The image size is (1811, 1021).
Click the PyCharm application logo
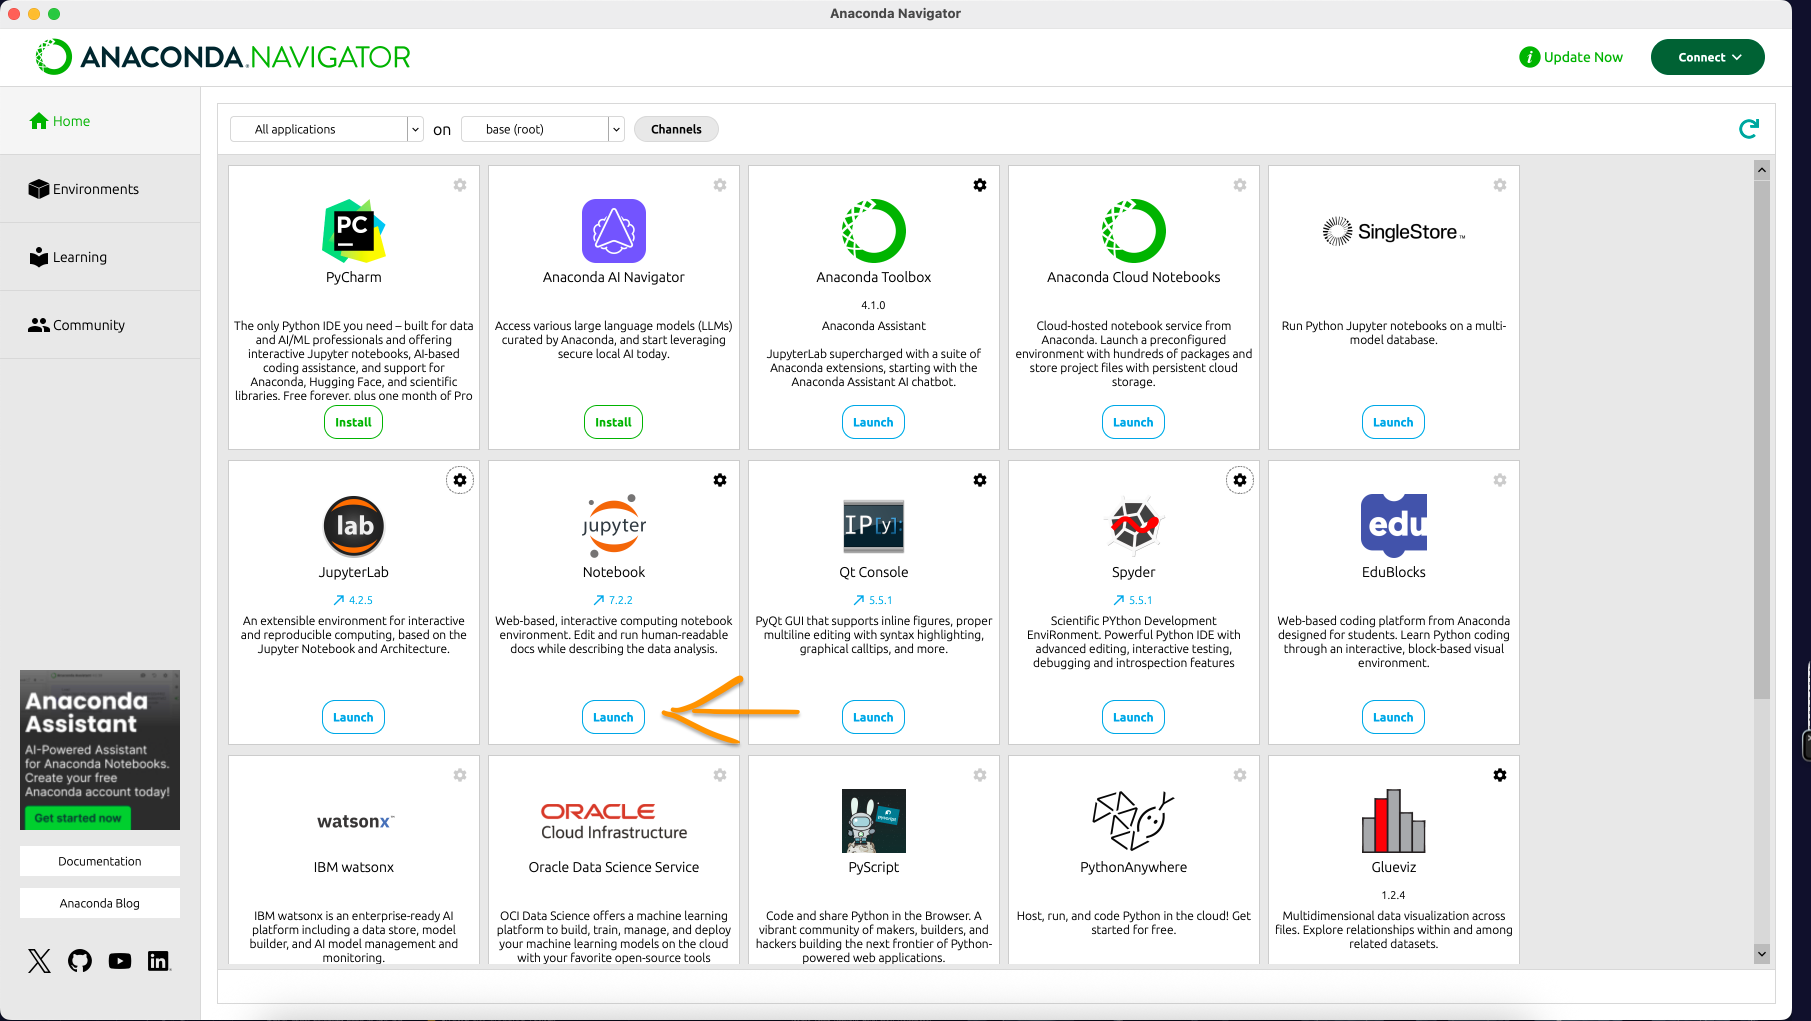tap(354, 231)
